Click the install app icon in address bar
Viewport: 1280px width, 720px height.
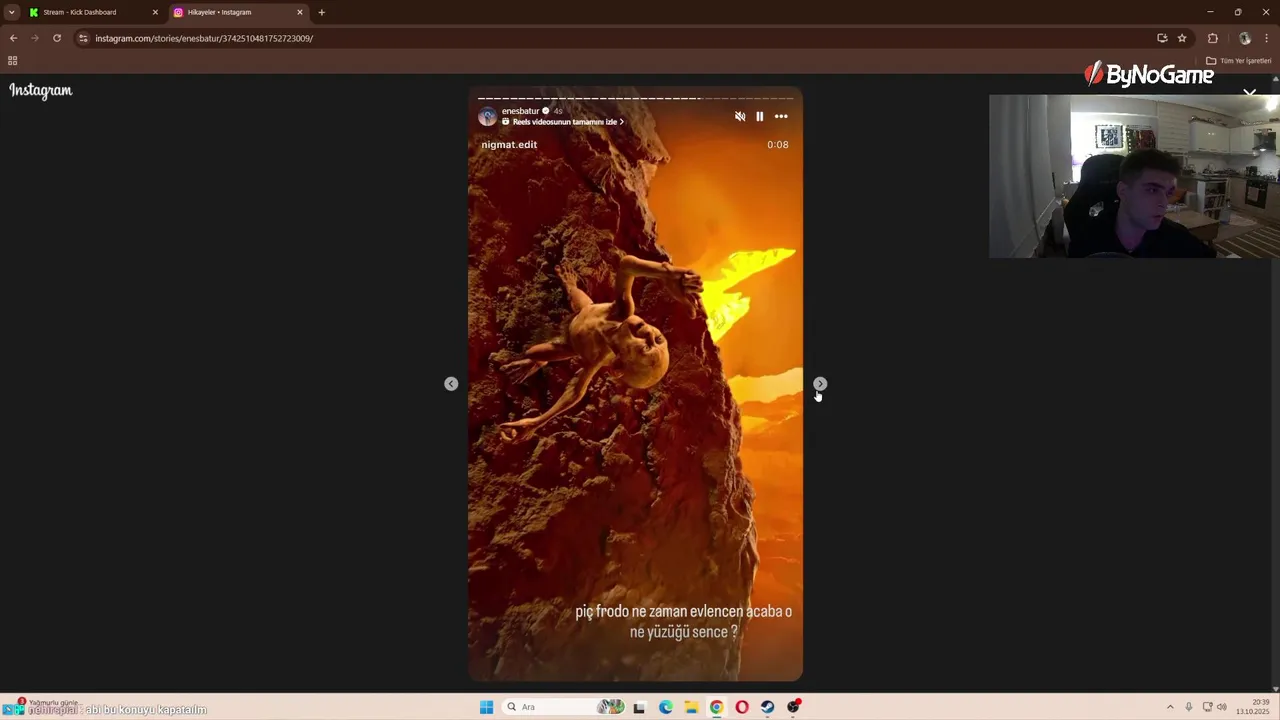coord(1162,38)
